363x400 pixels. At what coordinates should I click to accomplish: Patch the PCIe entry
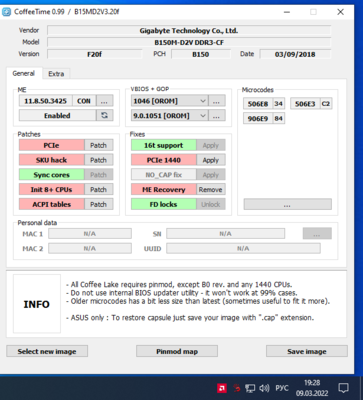pyautogui.click(x=98, y=145)
